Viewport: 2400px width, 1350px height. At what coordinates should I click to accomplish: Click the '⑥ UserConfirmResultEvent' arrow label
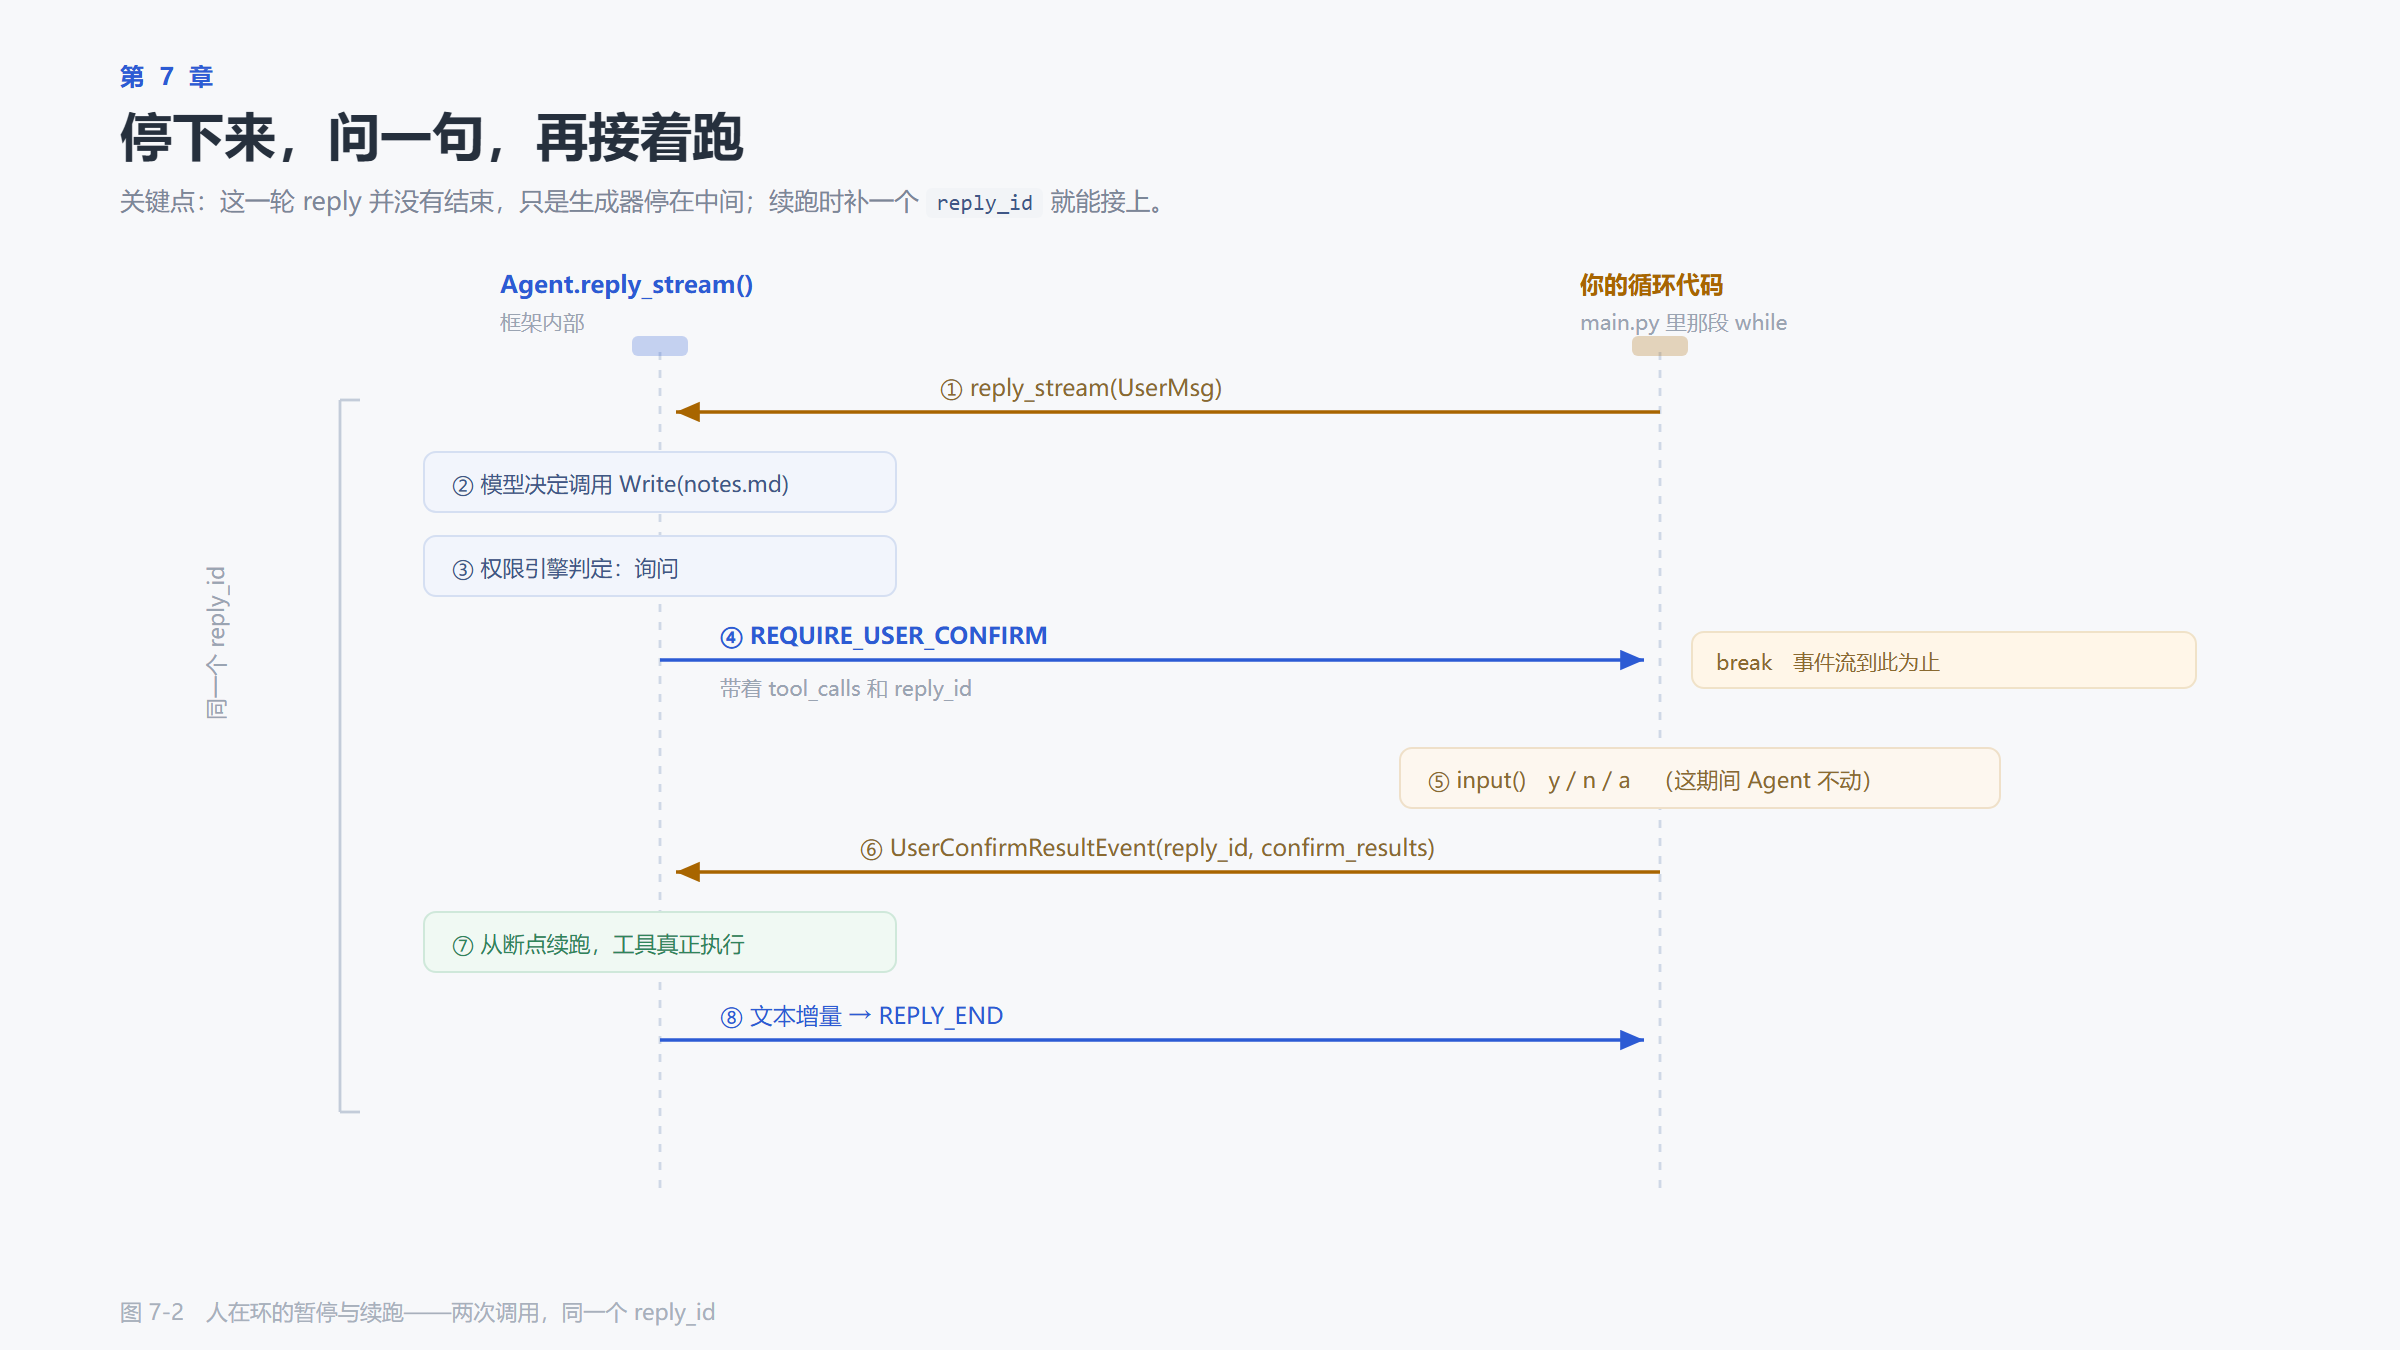point(1147,848)
